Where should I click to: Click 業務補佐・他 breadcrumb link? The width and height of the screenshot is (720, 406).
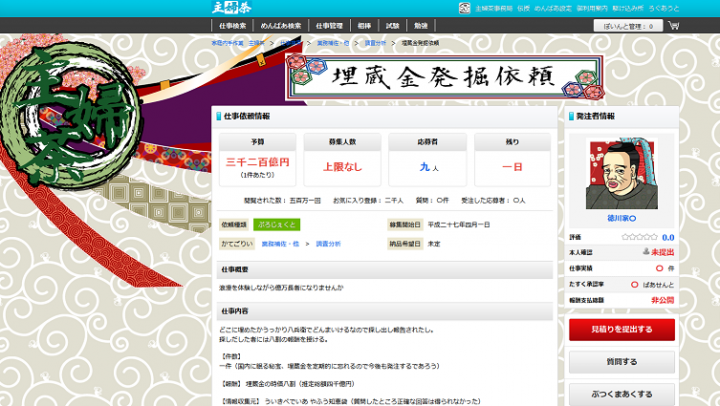tap(333, 43)
